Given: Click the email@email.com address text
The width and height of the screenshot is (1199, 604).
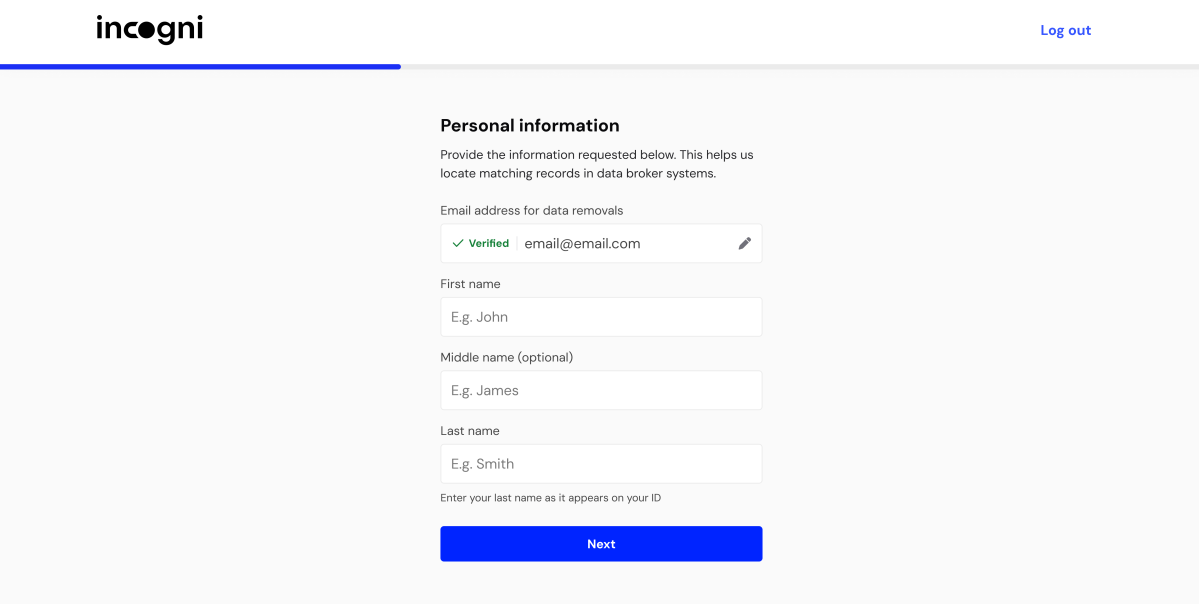Looking at the screenshot, I should (x=582, y=243).
